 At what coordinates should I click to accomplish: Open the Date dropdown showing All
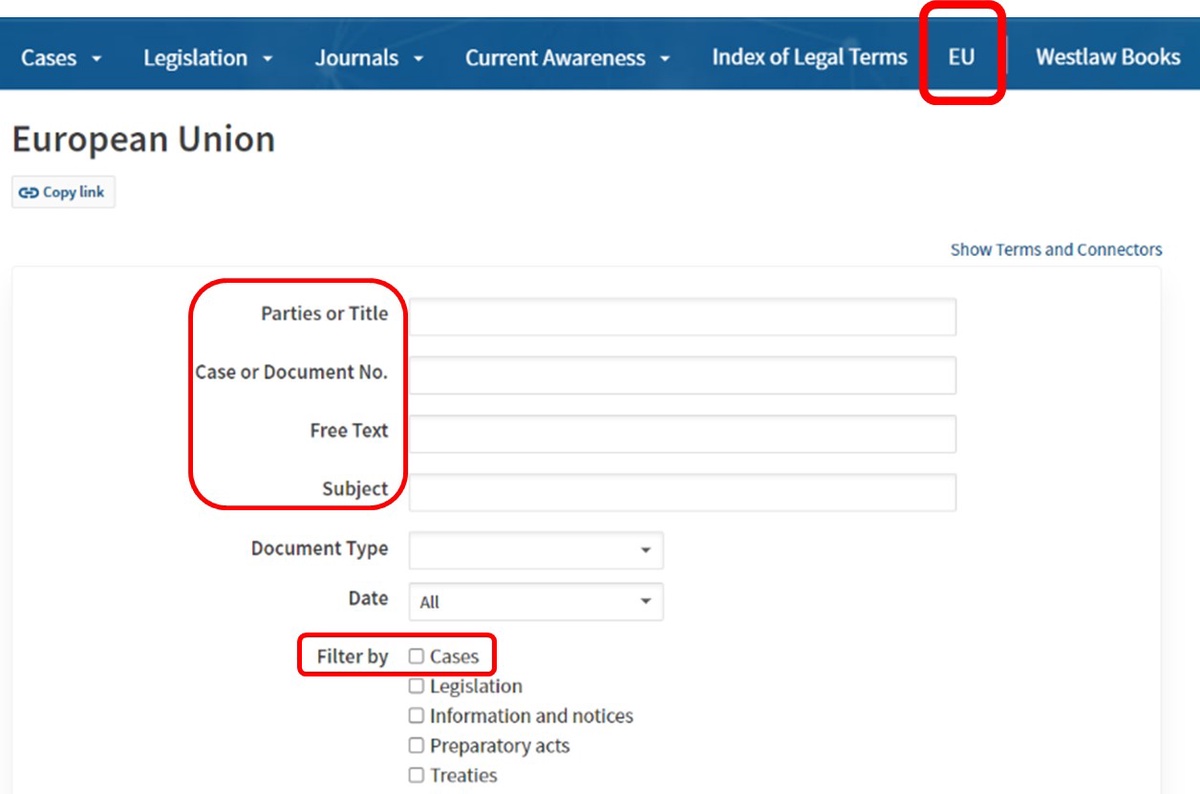pyautogui.click(x=535, y=601)
